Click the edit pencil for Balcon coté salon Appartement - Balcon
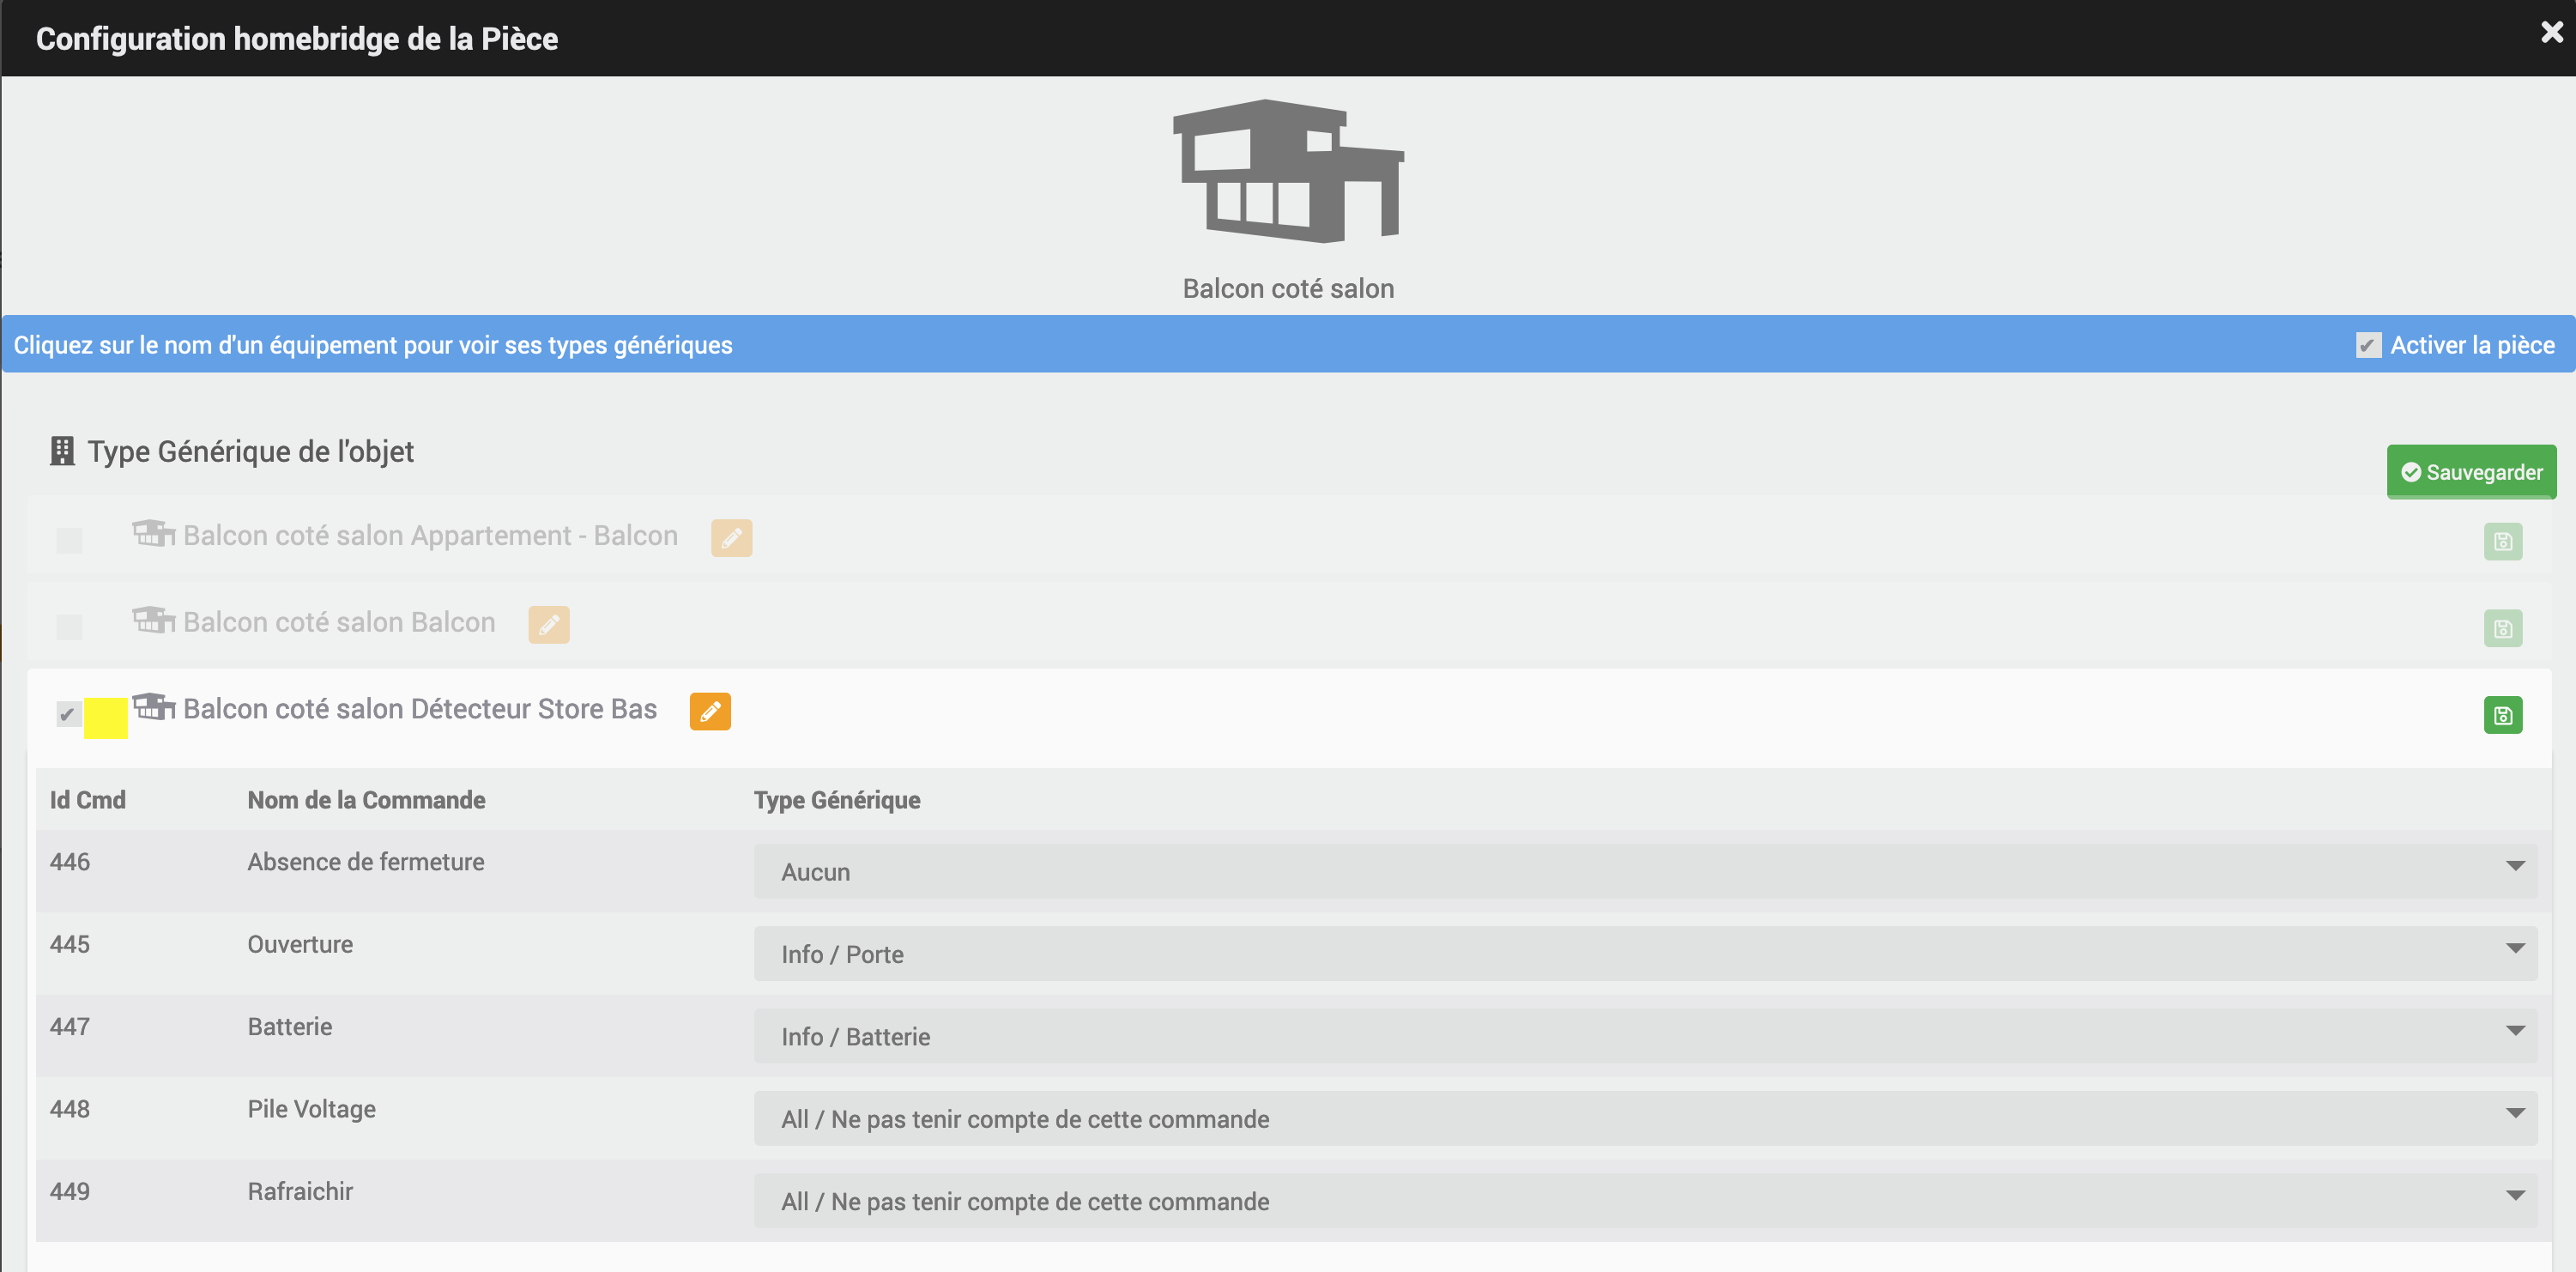This screenshot has height=1272, width=2576. click(x=731, y=538)
